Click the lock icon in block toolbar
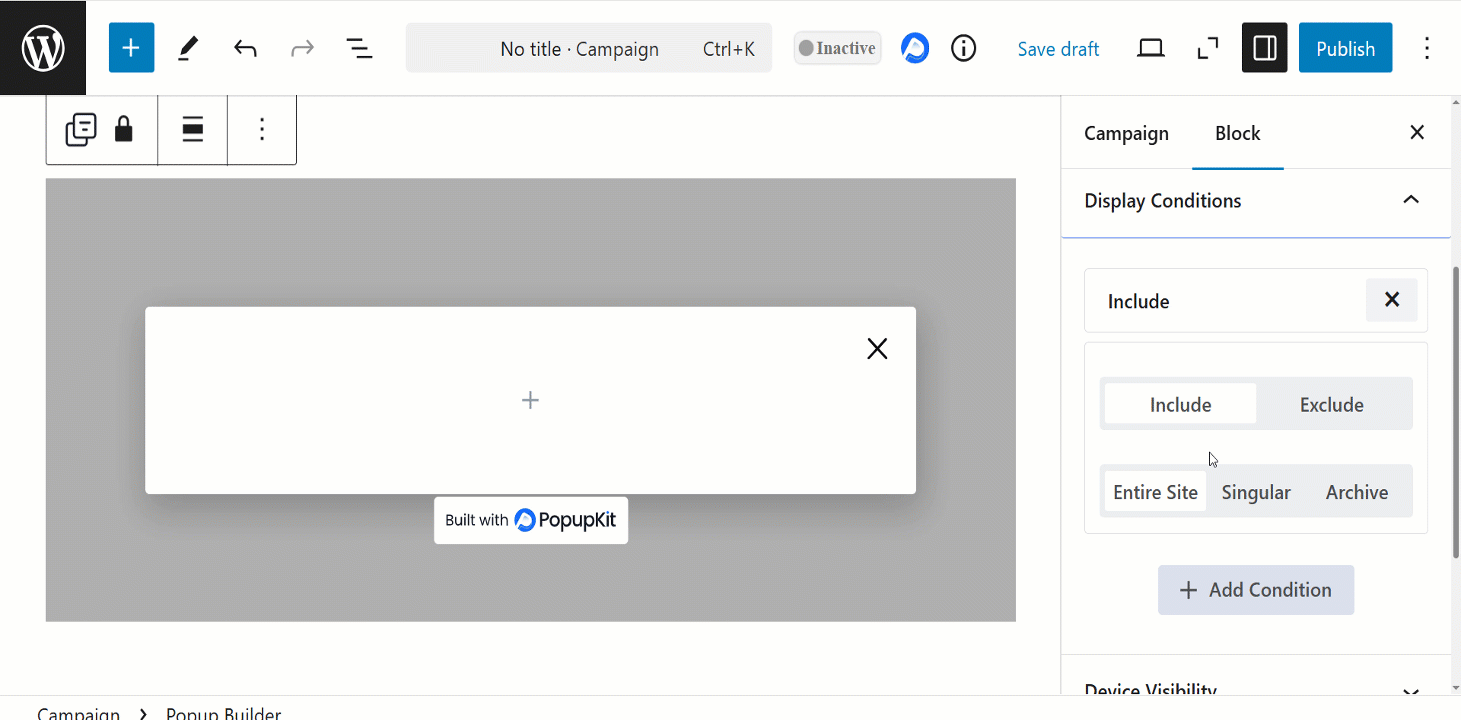The image size is (1461, 720). (123, 130)
